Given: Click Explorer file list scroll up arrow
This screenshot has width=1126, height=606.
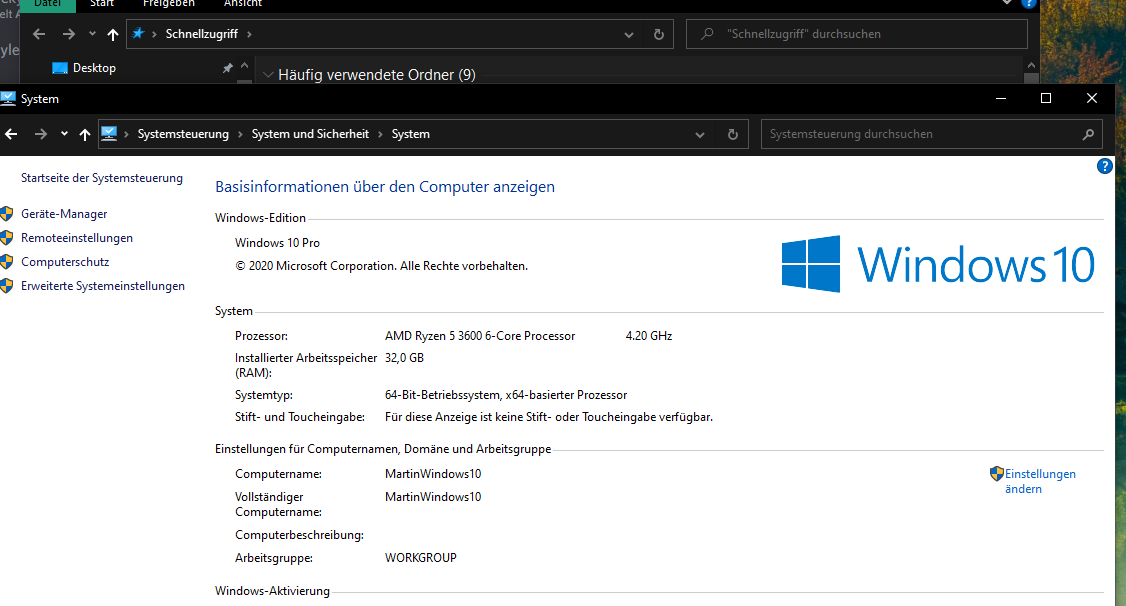Looking at the screenshot, I should pos(1031,65).
